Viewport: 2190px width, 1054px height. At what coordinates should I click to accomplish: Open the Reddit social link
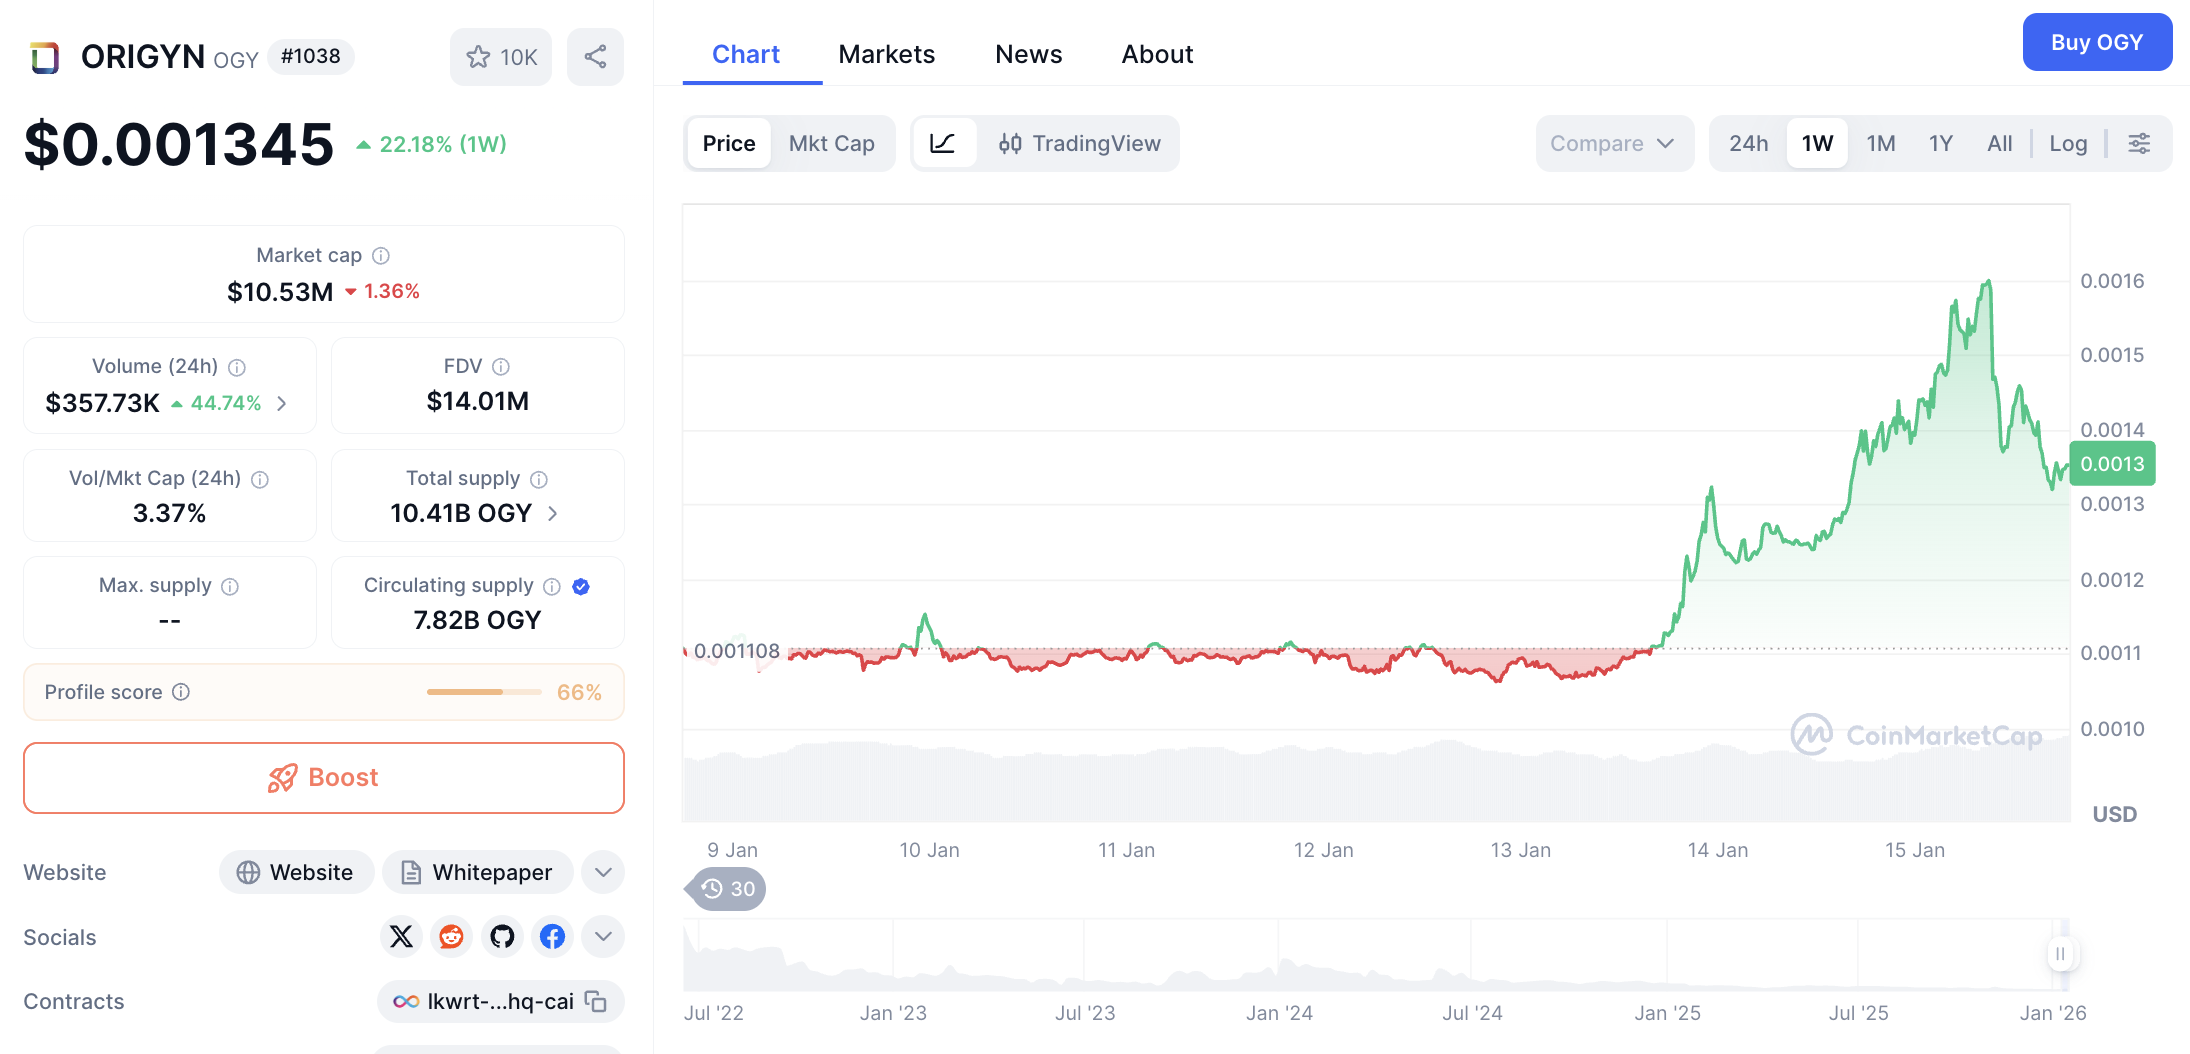point(451,937)
